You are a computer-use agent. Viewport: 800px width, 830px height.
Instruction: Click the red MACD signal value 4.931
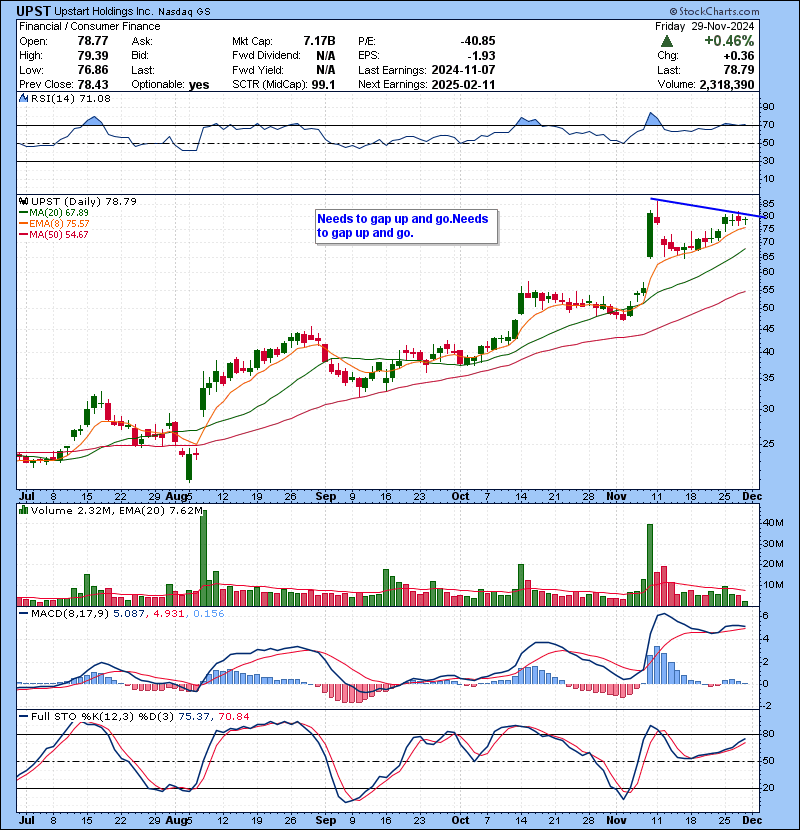pos(169,614)
